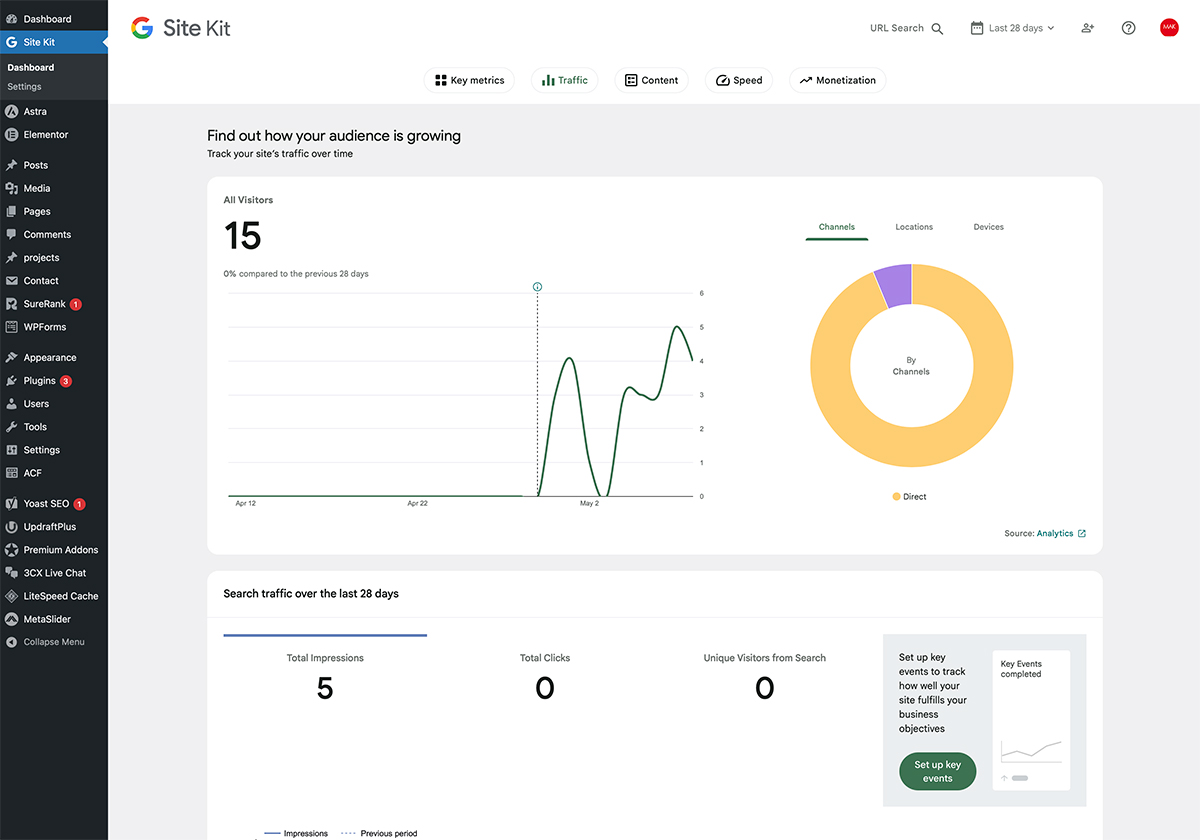This screenshot has height=840, width=1200.
Task: Select the Content navigation chip
Action: 651,80
